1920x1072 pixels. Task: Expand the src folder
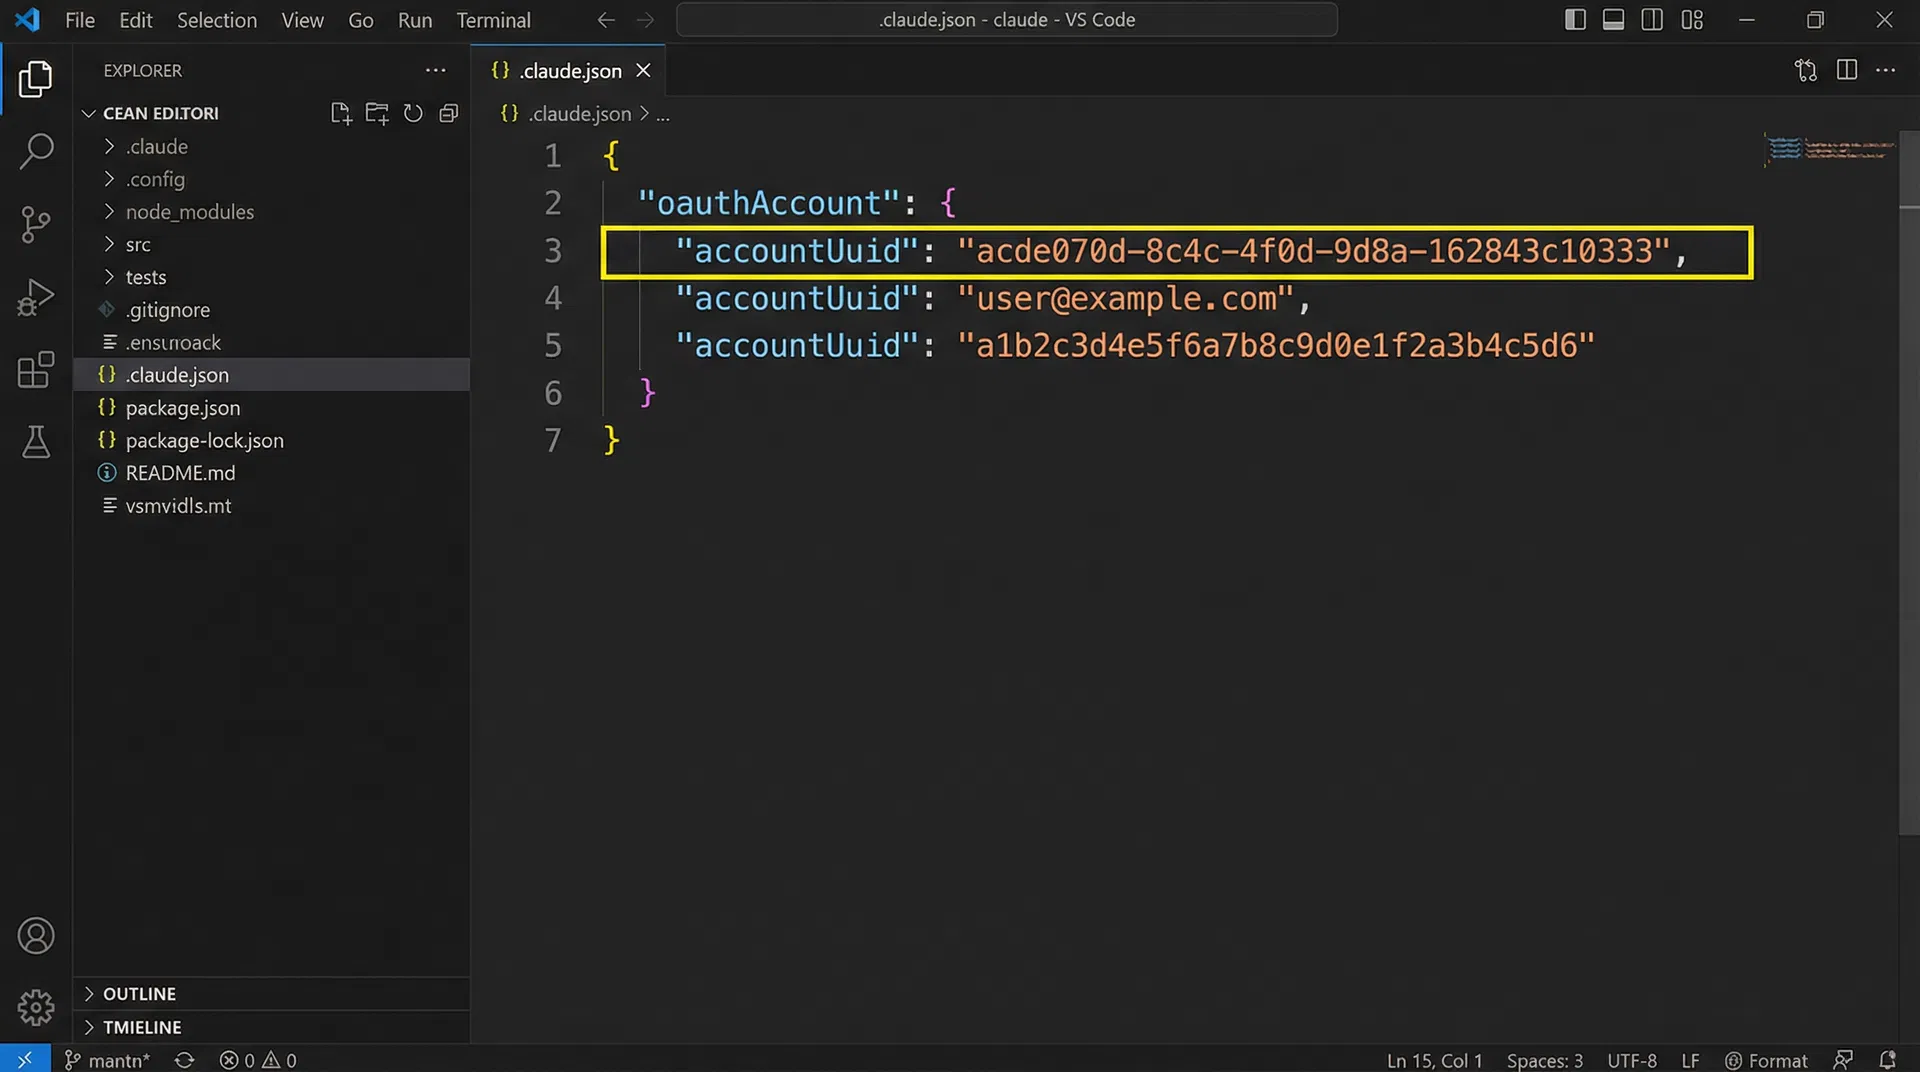coord(138,244)
